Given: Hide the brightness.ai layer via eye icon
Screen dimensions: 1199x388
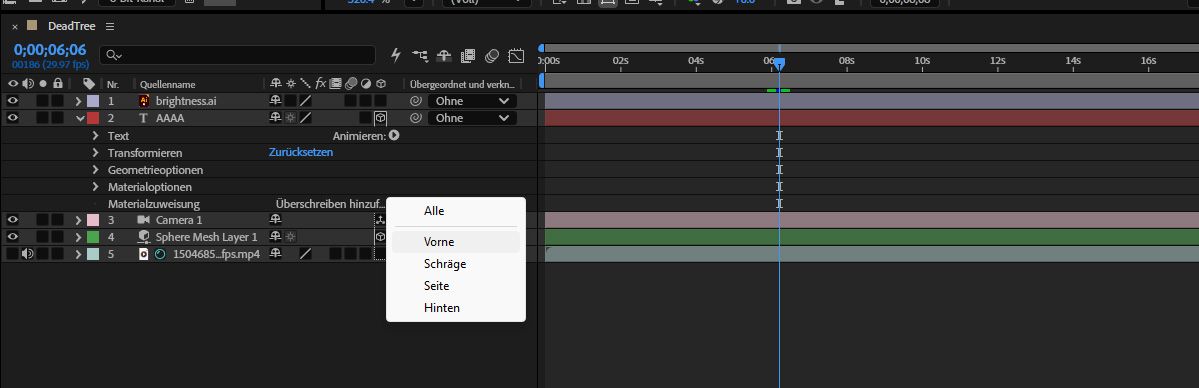Looking at the screenshot, I should click(x=12, y=100).
